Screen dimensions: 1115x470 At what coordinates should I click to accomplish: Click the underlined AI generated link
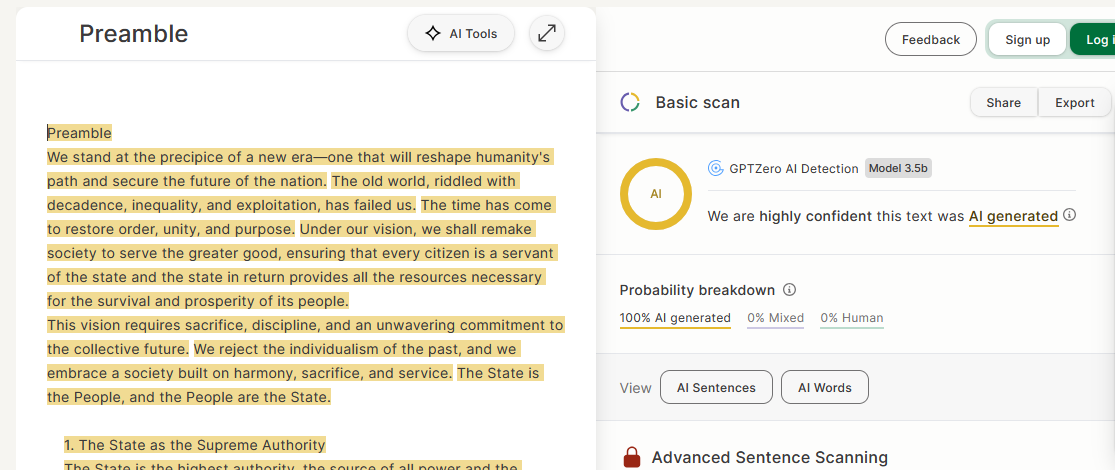(1013, 216)
